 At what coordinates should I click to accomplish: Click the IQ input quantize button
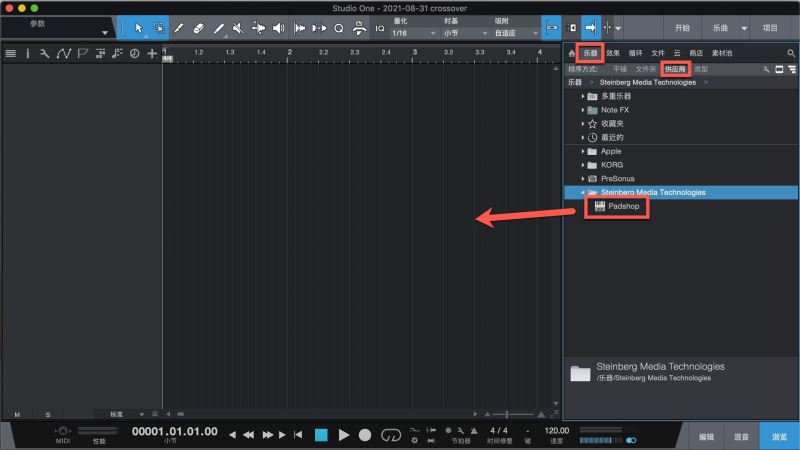point(380,29)
